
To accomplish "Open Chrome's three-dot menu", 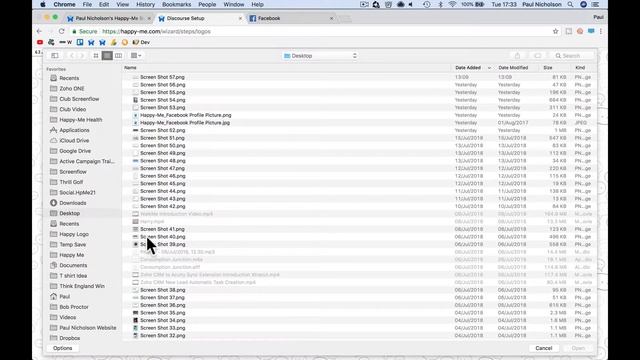I will tap(601, 31).
